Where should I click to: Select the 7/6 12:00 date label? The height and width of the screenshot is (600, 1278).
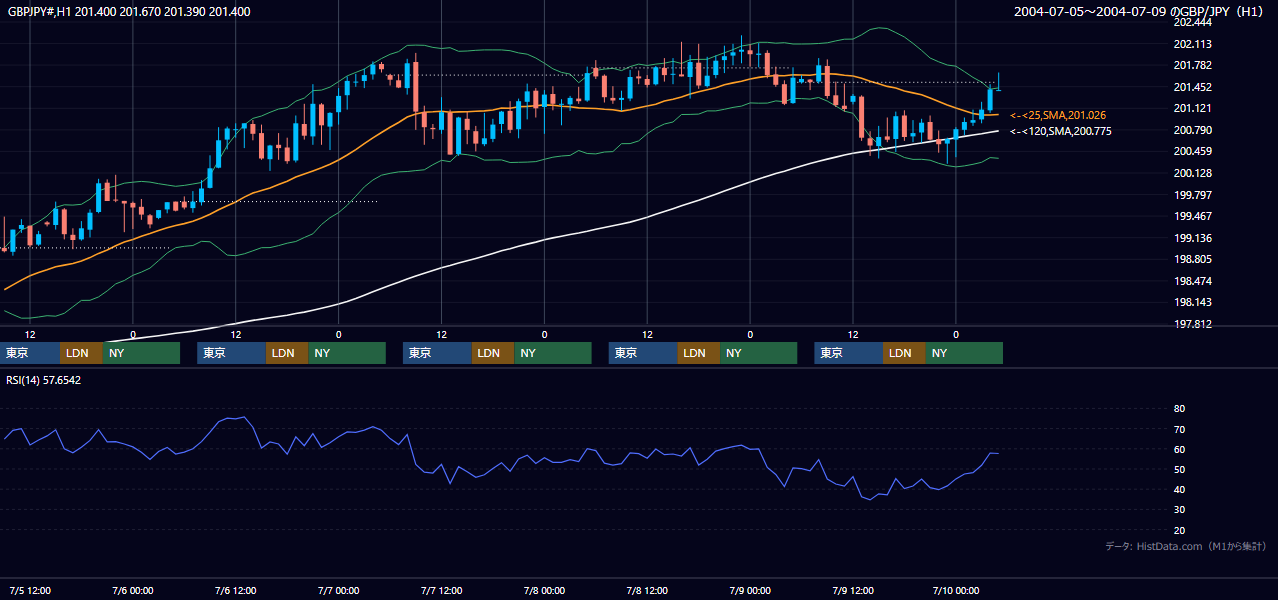[x=236, y=590]
